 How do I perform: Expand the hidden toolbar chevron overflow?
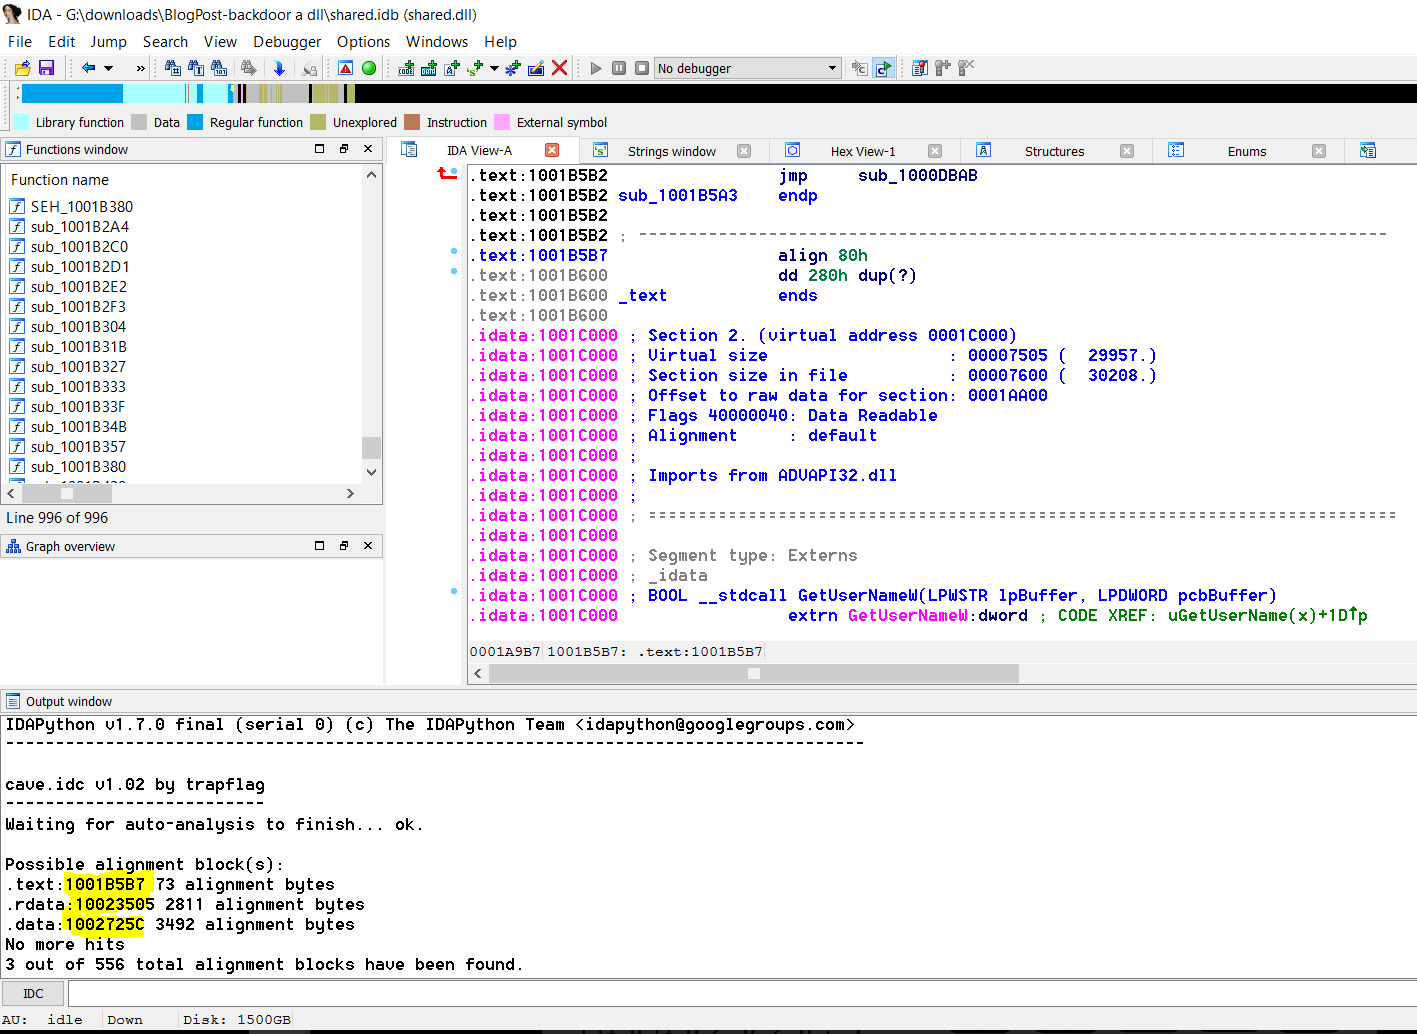[140, 68]
